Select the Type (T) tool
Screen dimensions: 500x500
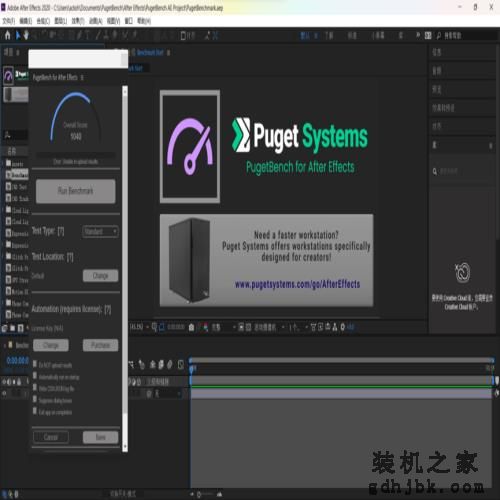(x=88, y=35)
